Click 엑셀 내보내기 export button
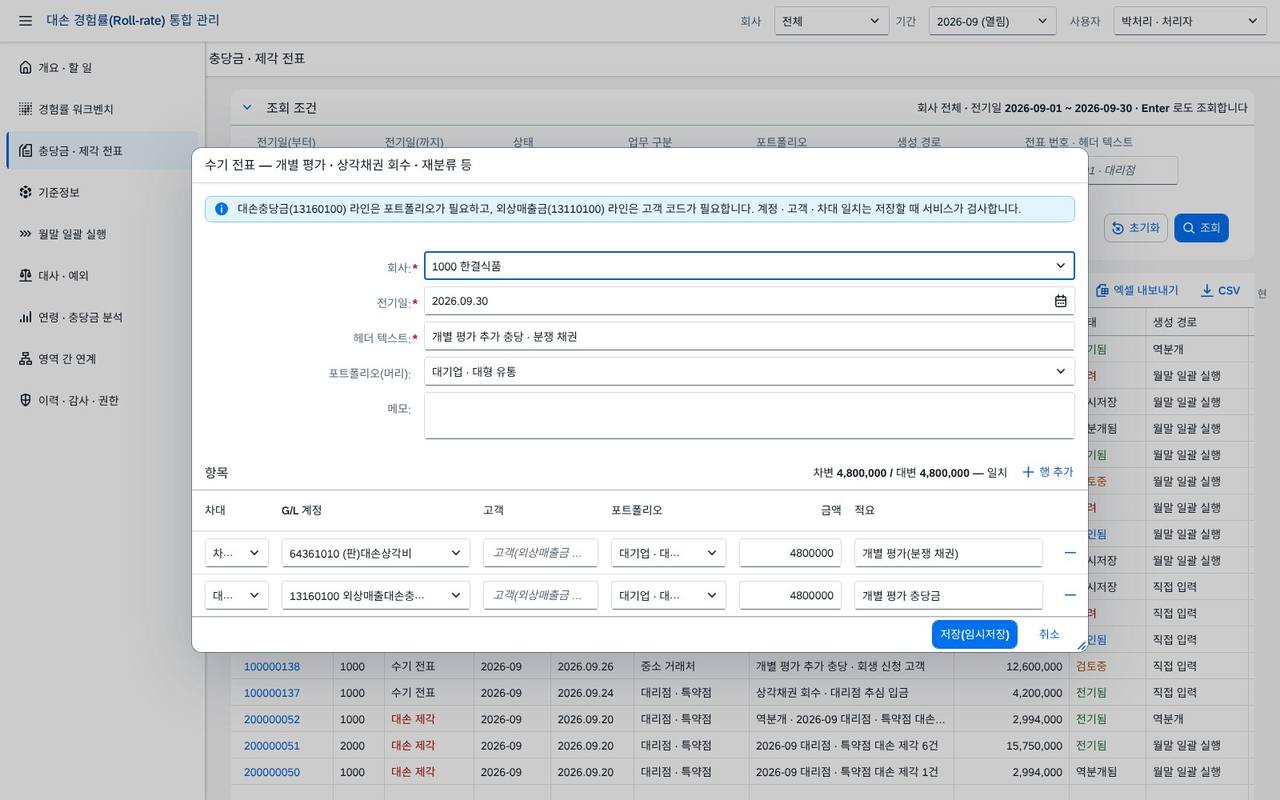Image resolution: width=1280 pixels, height=800 pixels. [1137, 291]
